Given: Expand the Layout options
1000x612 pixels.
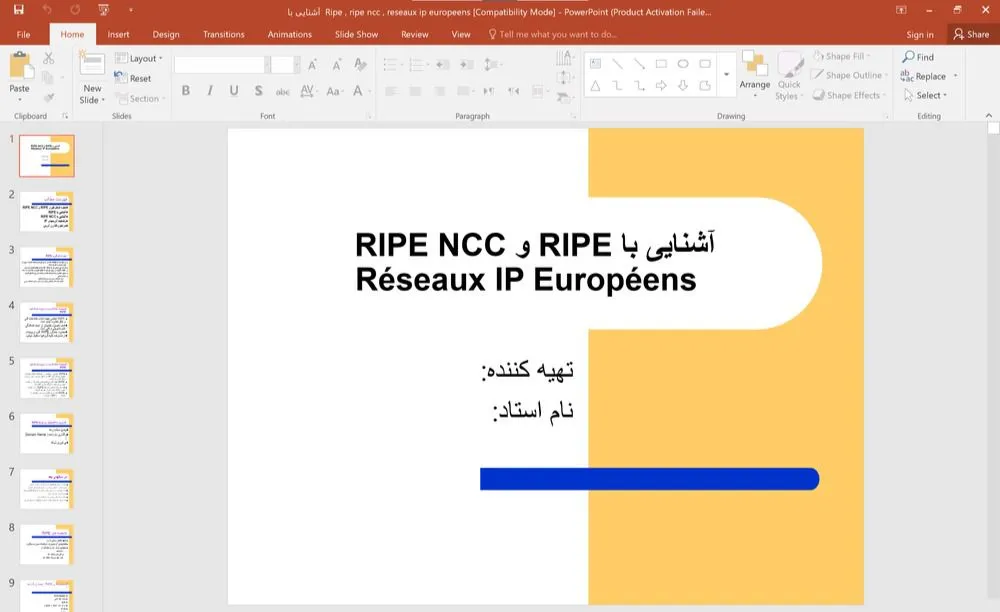Looking at the screenshot, I should (140, 58).
